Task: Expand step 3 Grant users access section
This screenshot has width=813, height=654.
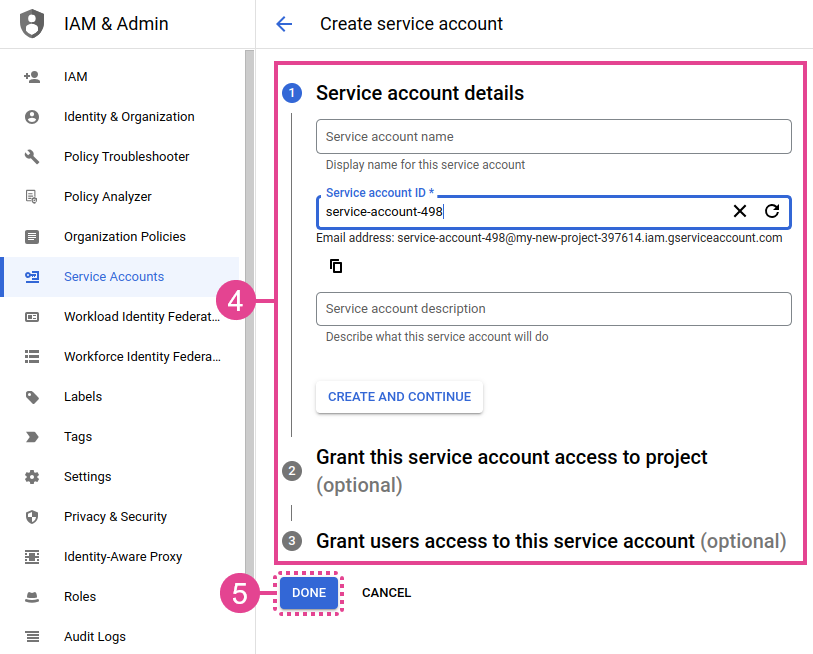Action: tap(551, 541)
